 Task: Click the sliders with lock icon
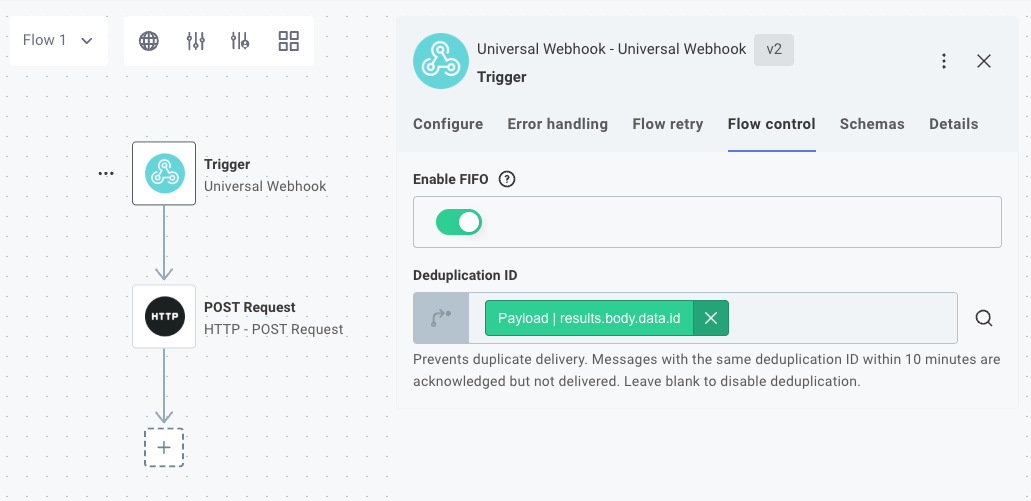[x=240, y=41]
